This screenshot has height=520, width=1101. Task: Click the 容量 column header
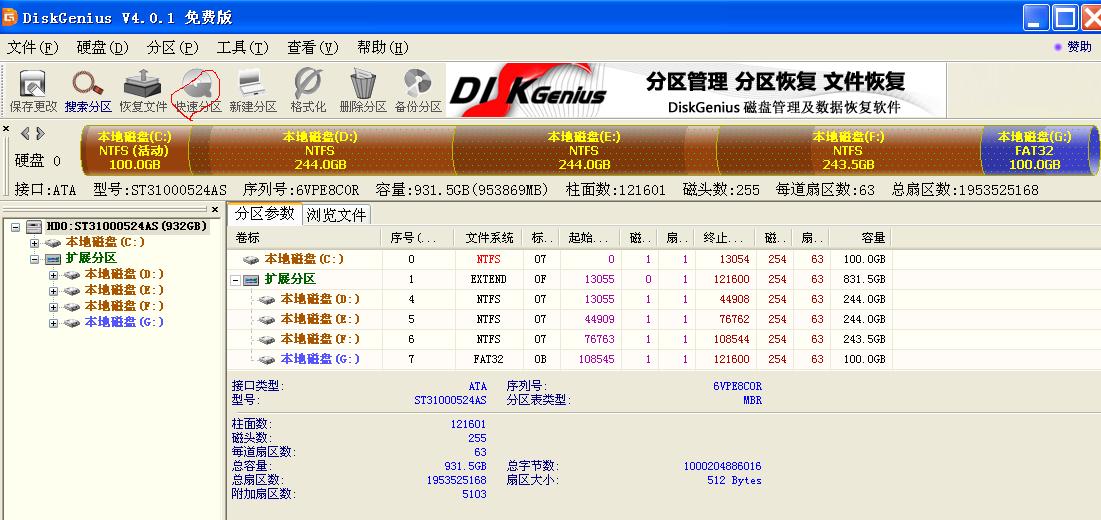(x=860, y=238)
